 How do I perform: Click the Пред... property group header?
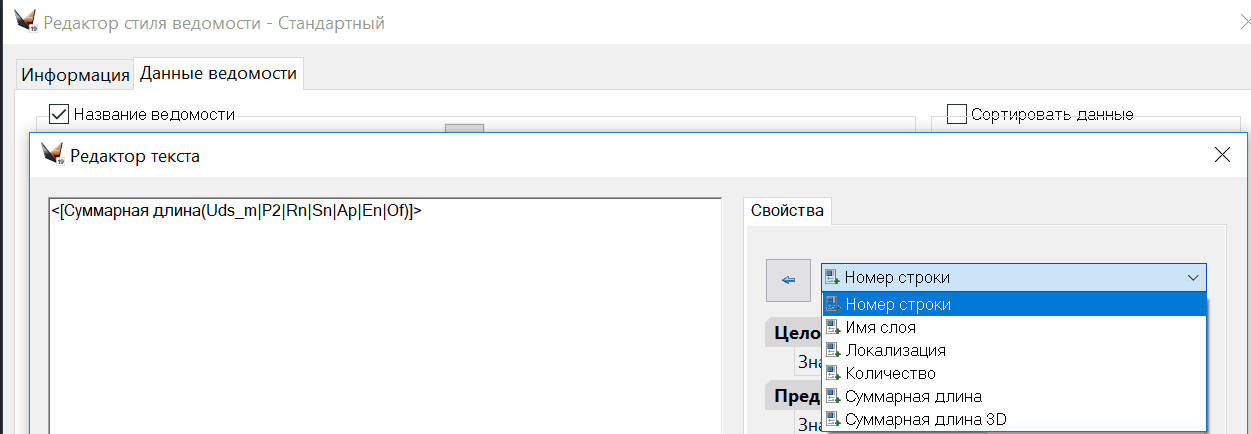794,396
